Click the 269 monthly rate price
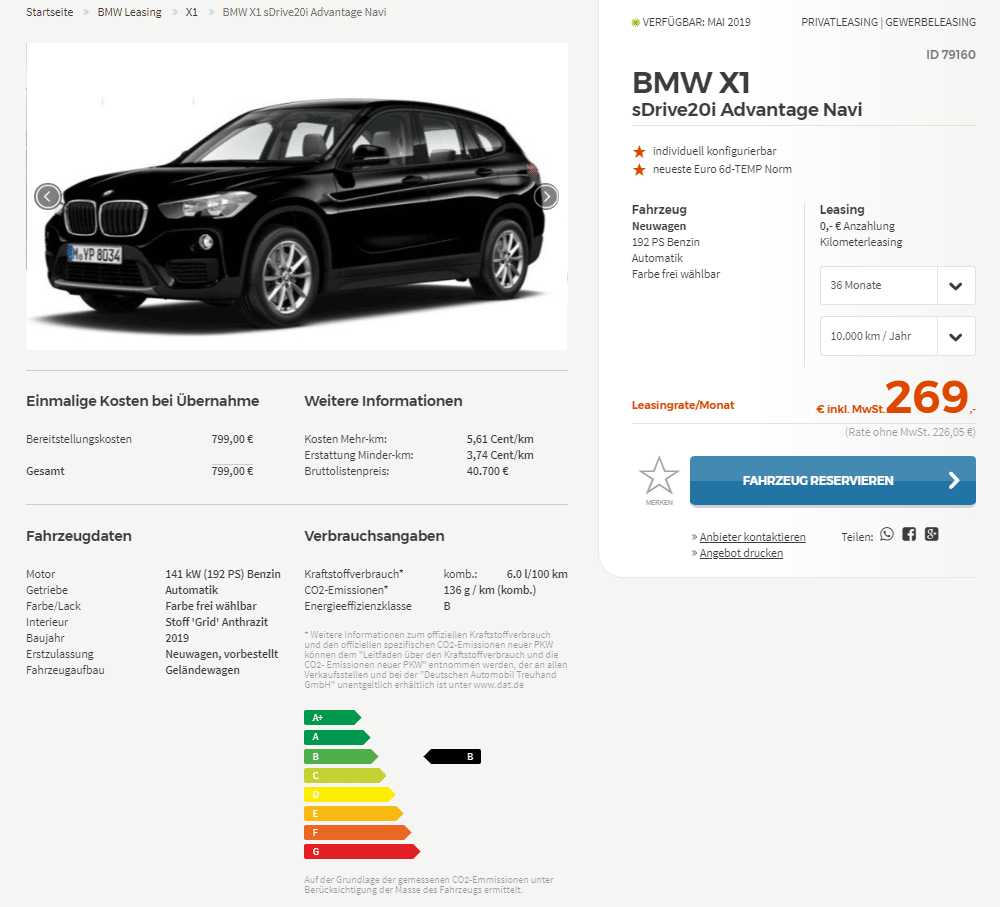Viewport: 1000px width, 907px height. tap(927, 397)
